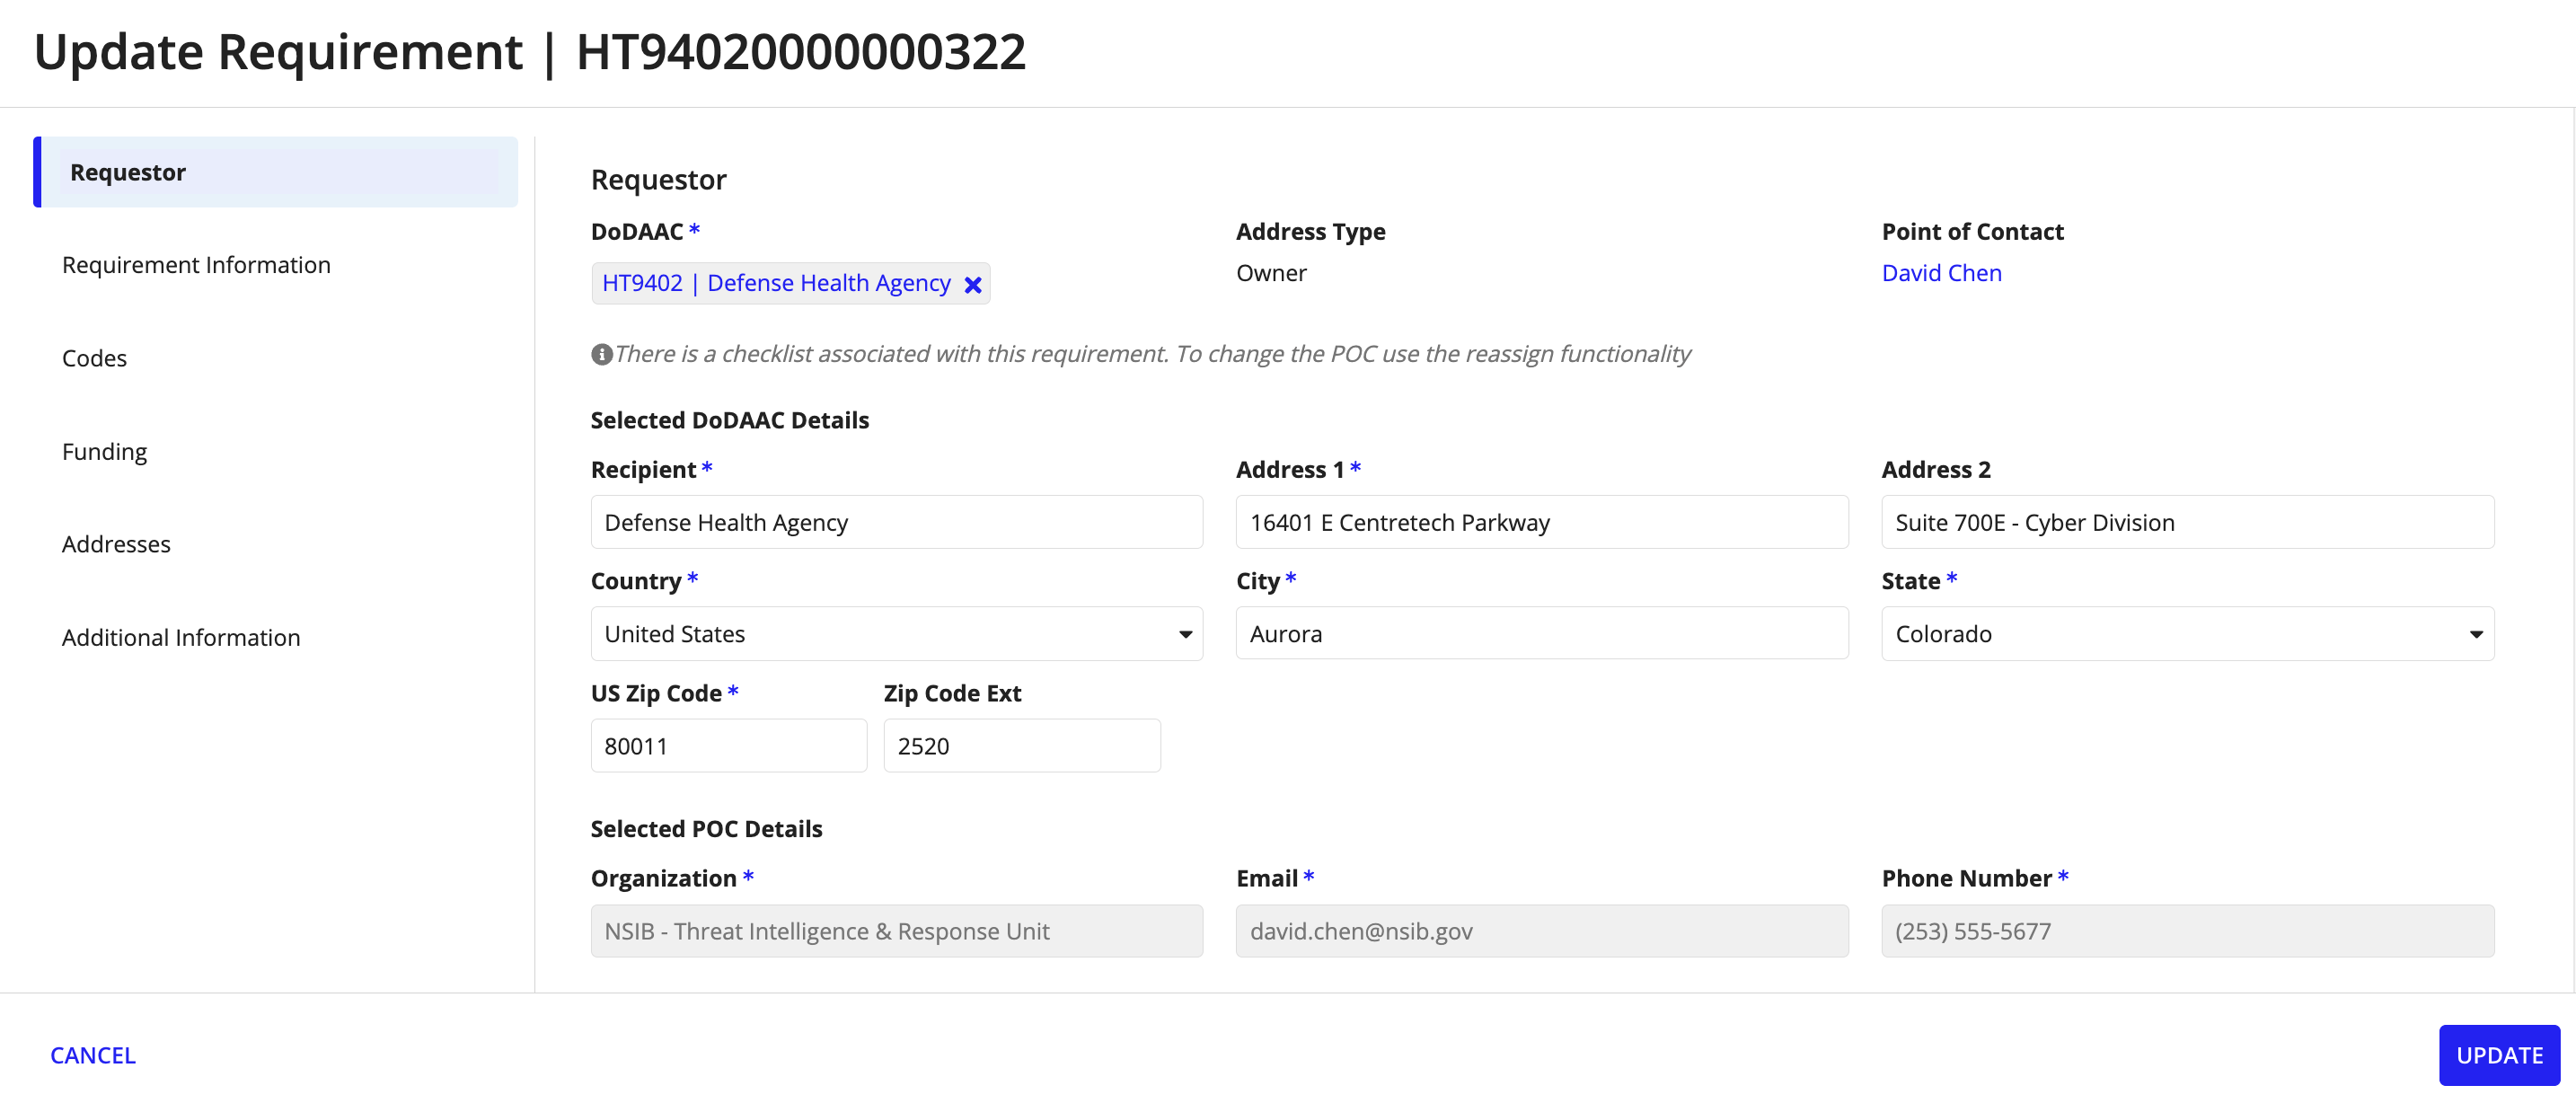Navigate to the Addresses section
Screen dimensions: 2576x1112
coord(116,544)
